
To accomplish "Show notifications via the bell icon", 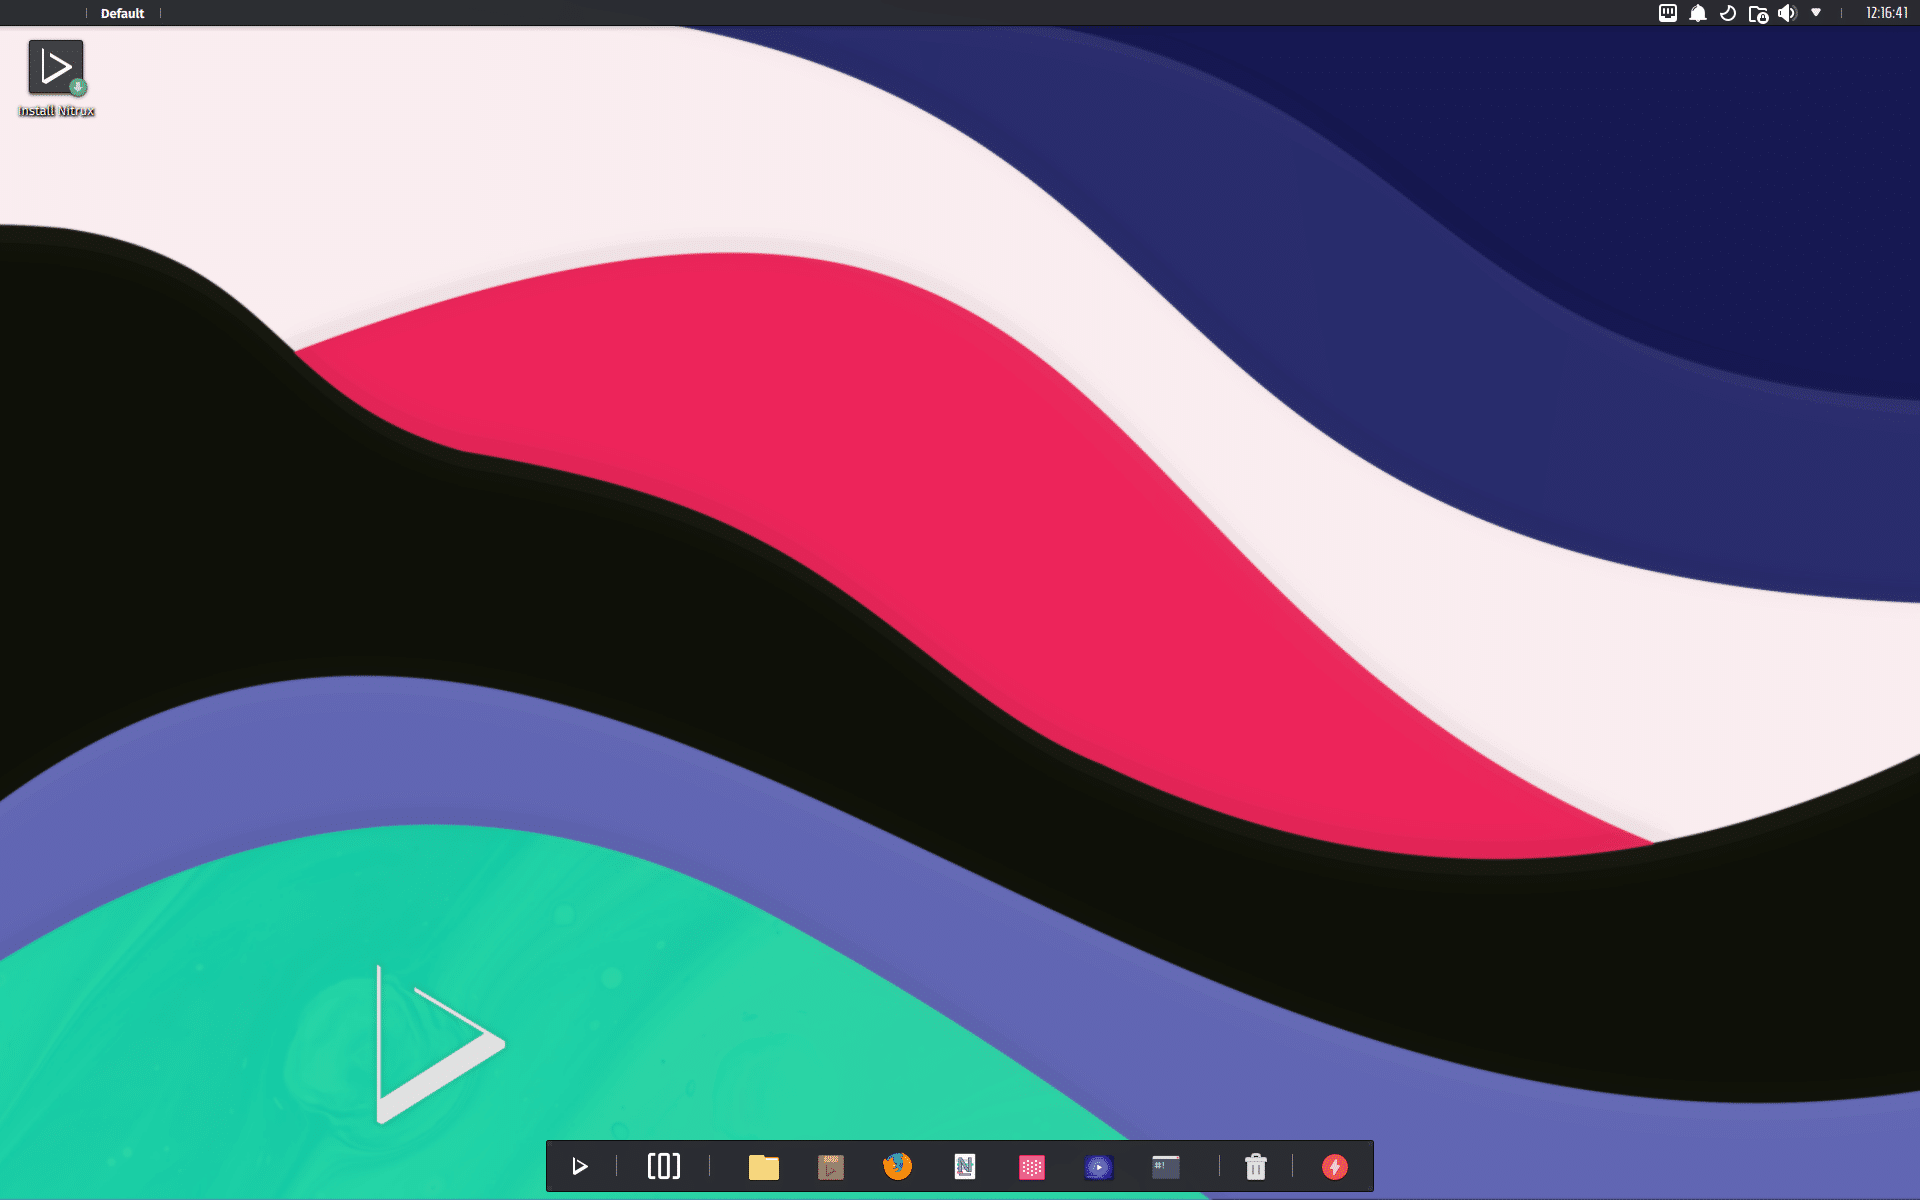I will coord(1697,13).
